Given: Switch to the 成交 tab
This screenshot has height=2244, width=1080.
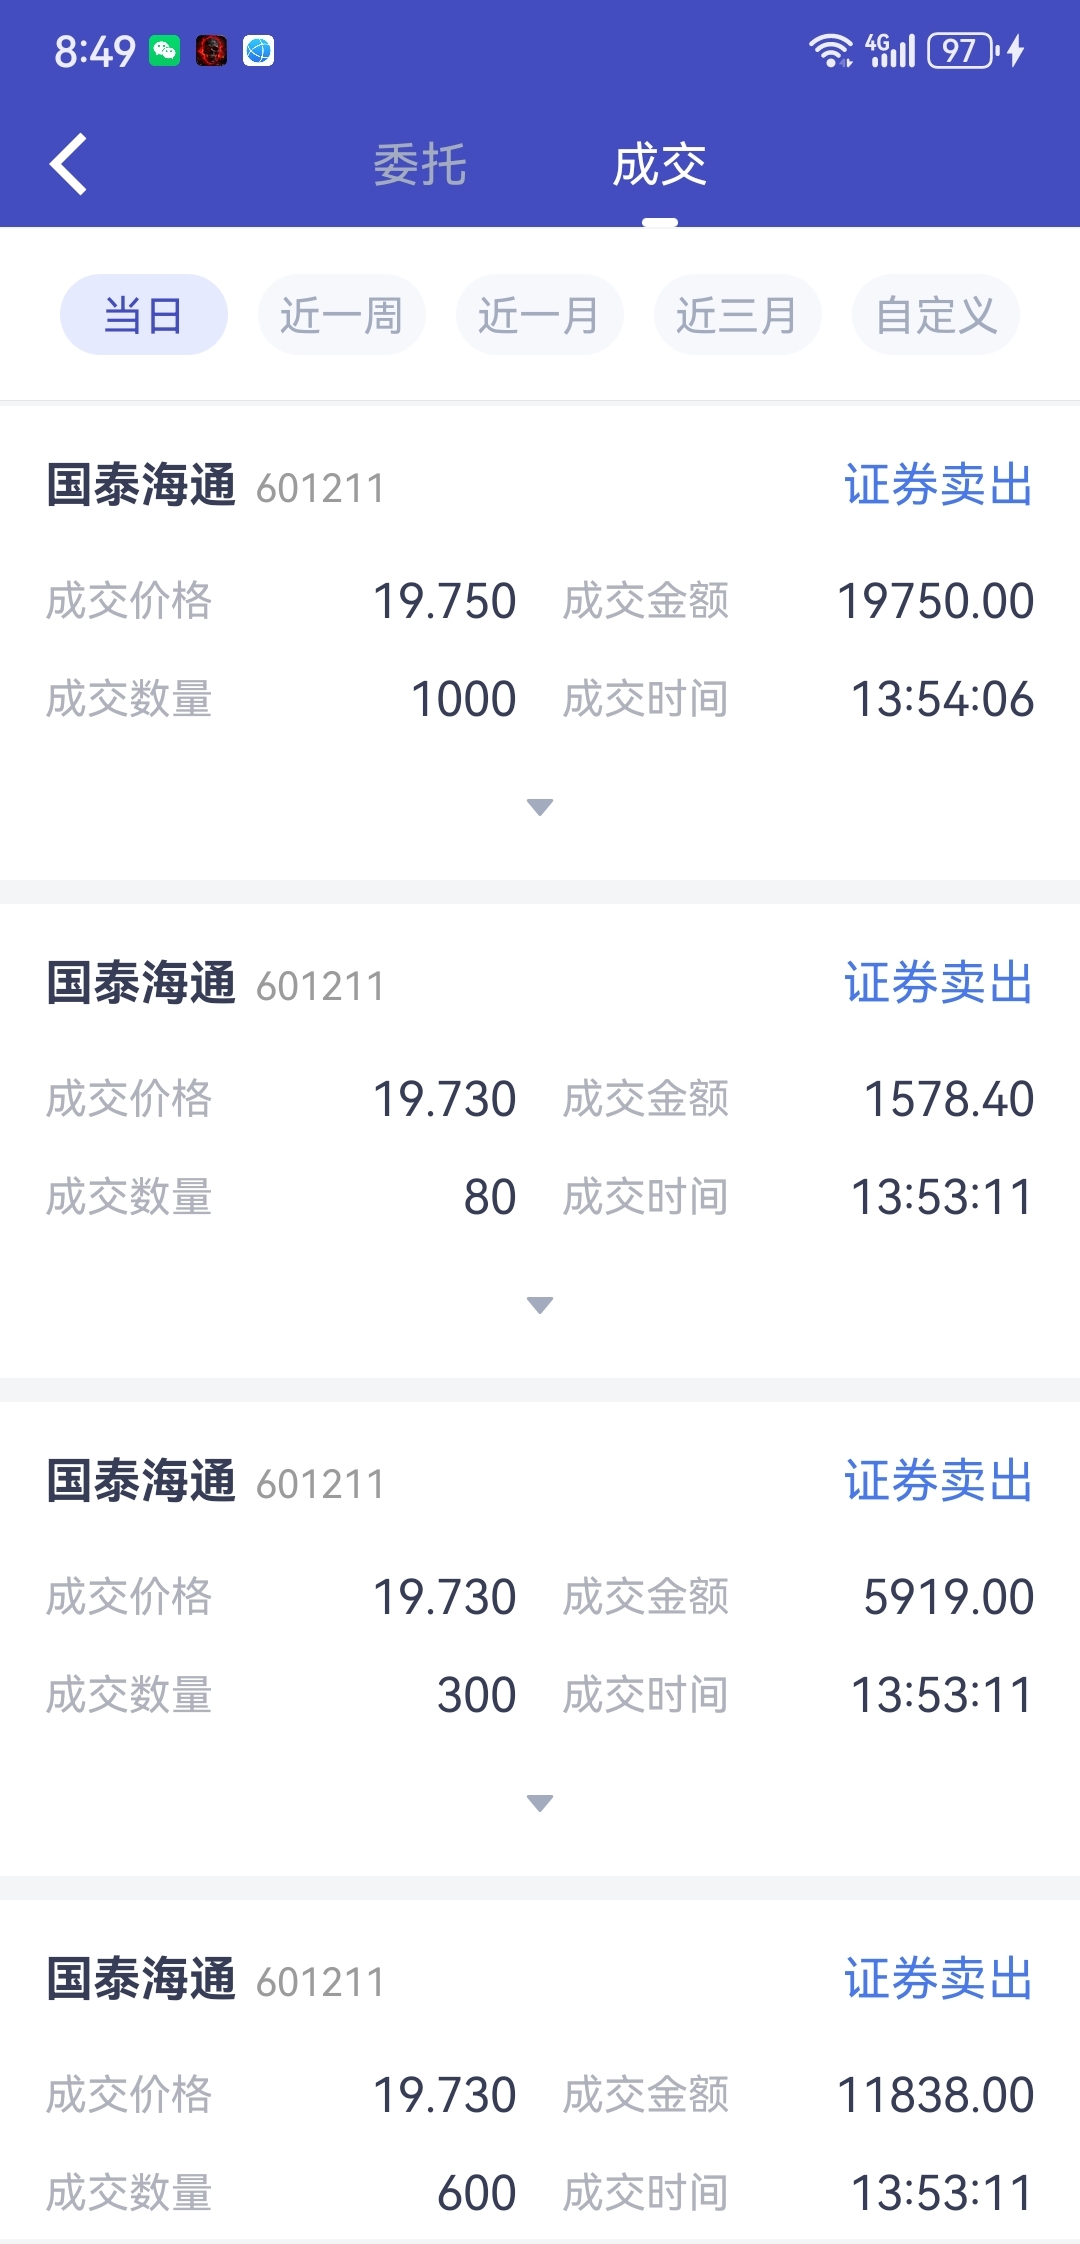Looking at the screenshot, I should click(x=660, y=165).
